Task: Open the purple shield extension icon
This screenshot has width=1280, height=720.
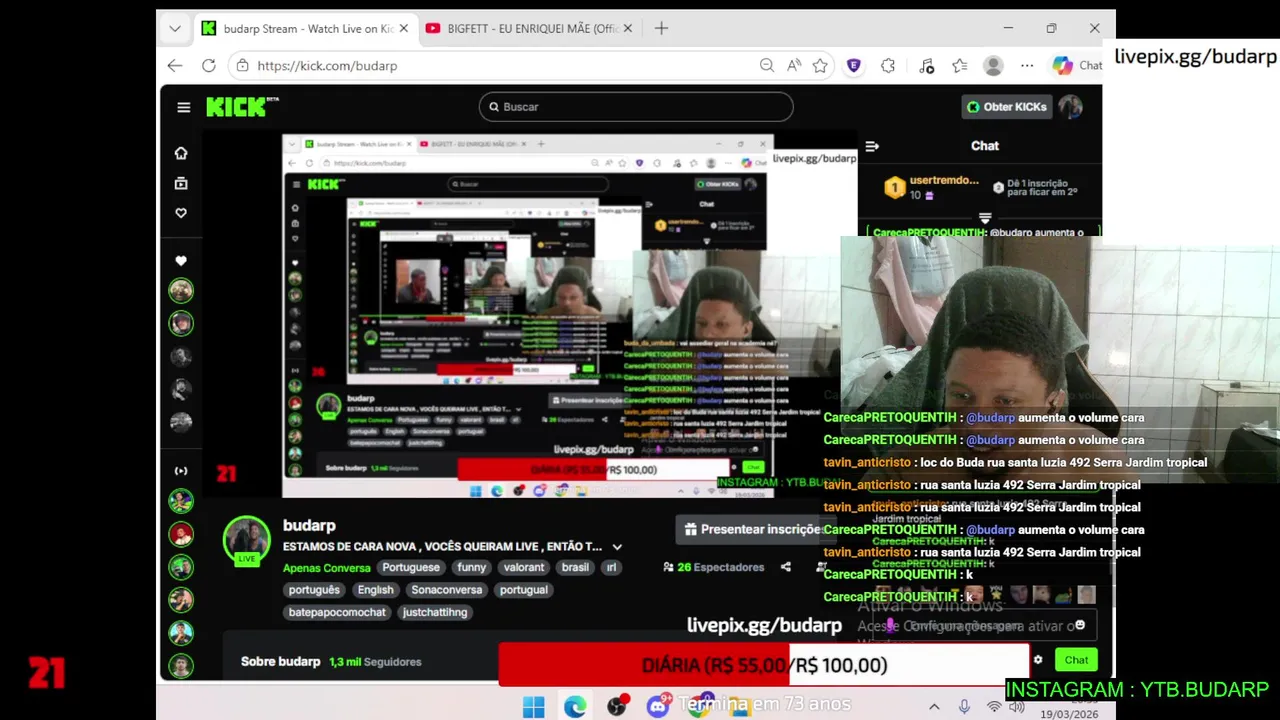Action: click(x=854, y=65)
